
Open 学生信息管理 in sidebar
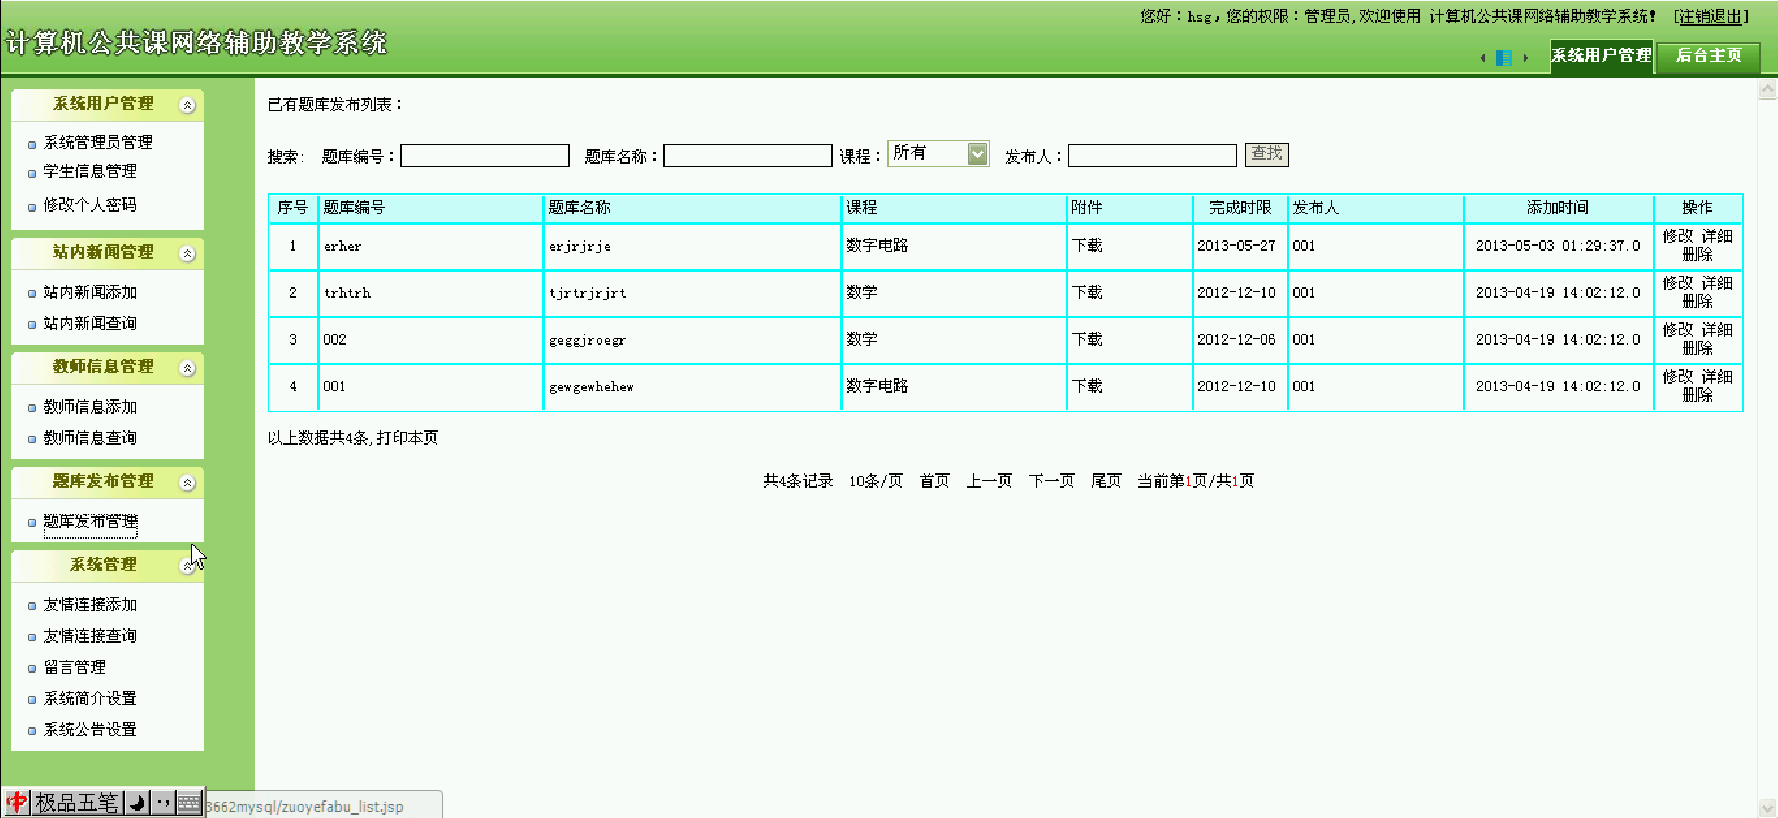coord(90,172)
